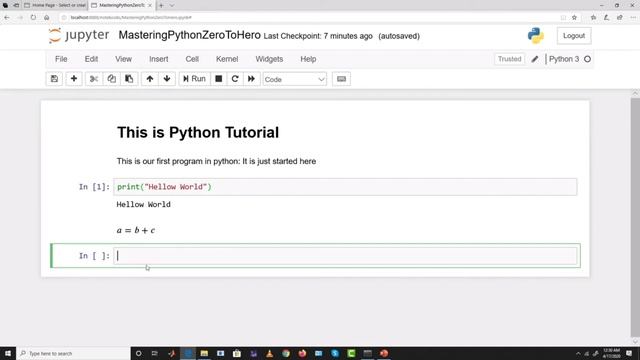Rename notebook title MasteringPythonZeroToHero
Screen dimensions: 640x360
(189, 35)
